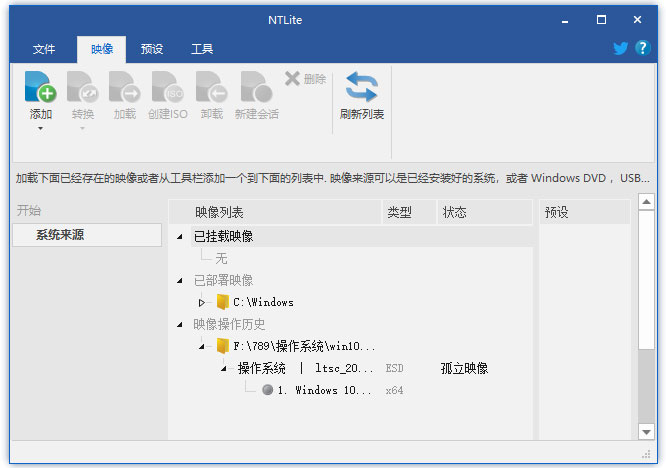
Task: Click the 添加 (Add) image icon
Action: (x=40, y=87)
